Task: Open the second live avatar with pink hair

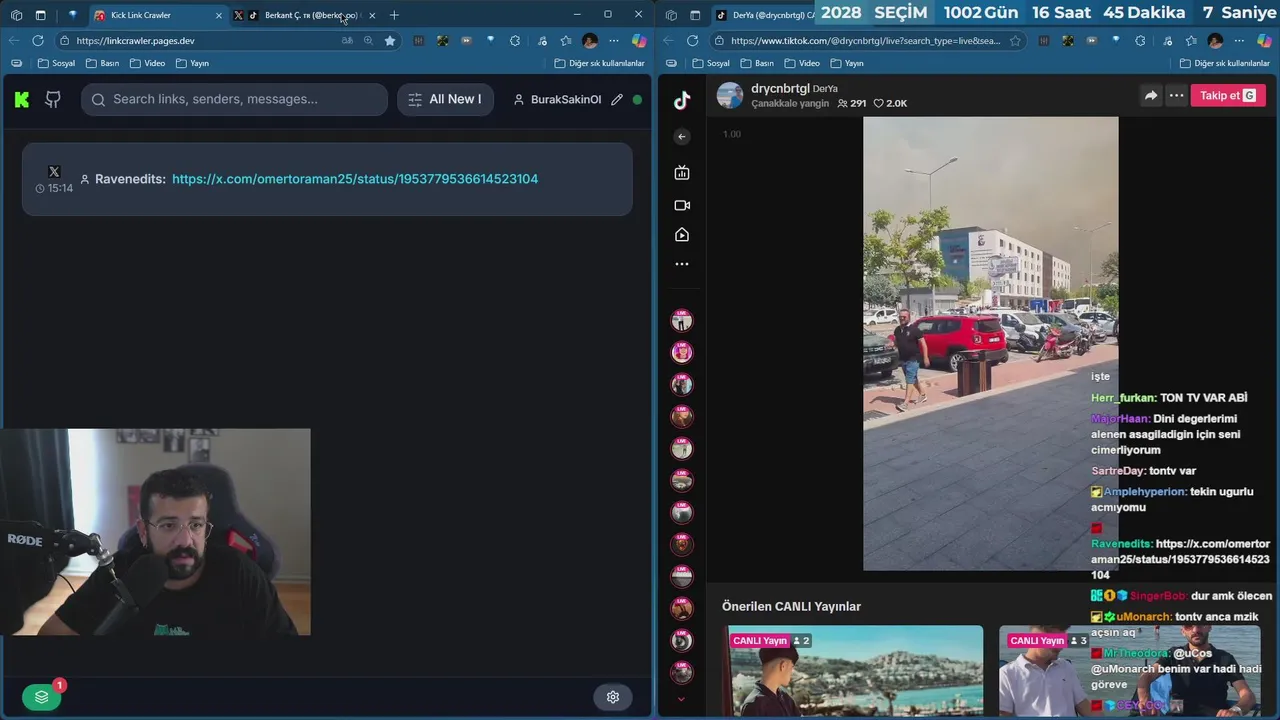Action: coord(682,352)
